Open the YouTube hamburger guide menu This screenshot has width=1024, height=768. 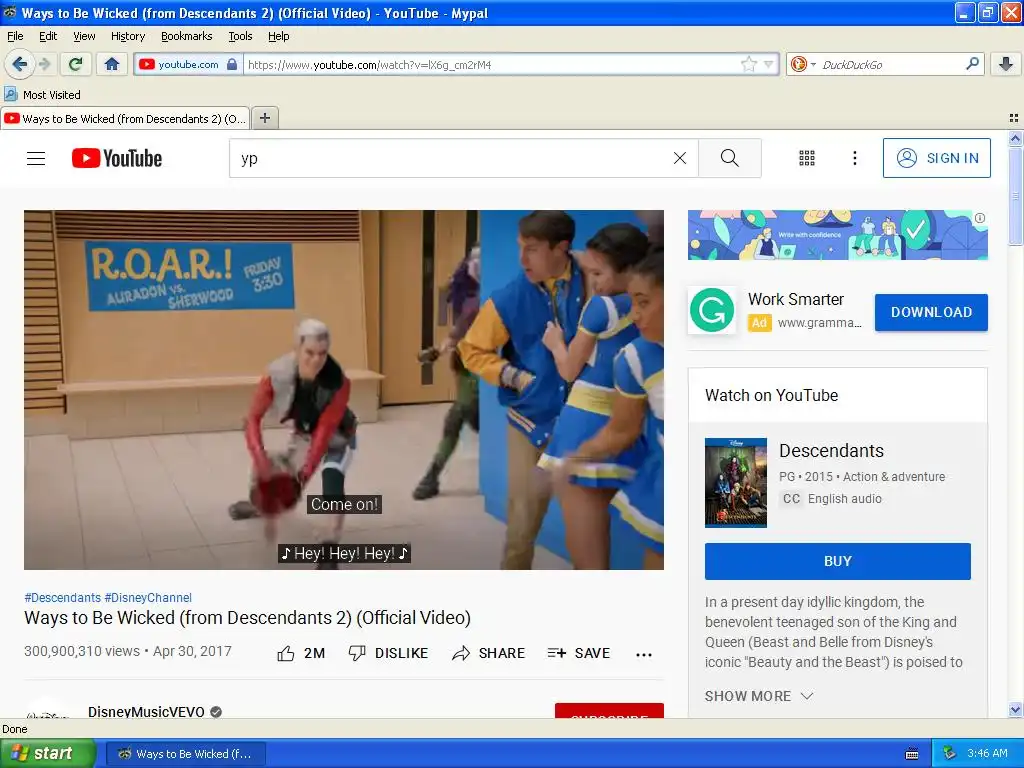click(x=36, y=158)
